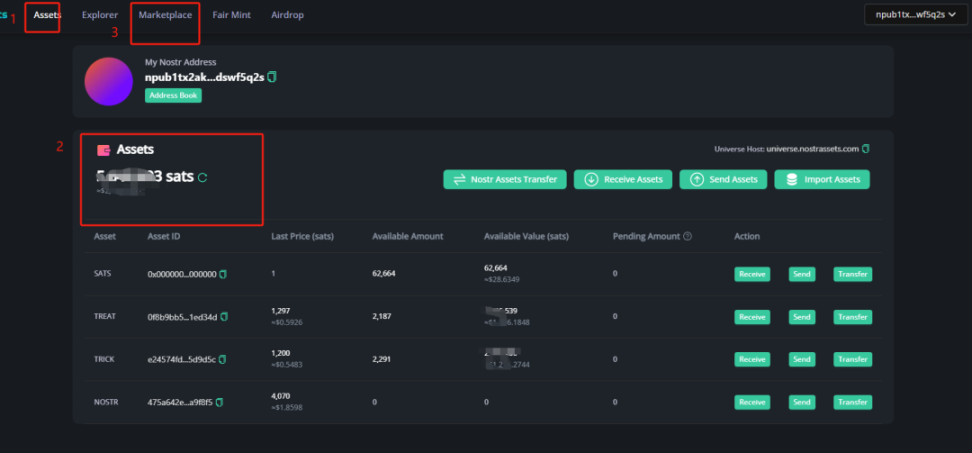Copy the TREAT asset ID
This screenshot has height=453, width=972.
pyautogui.click(x=225, y=317)
